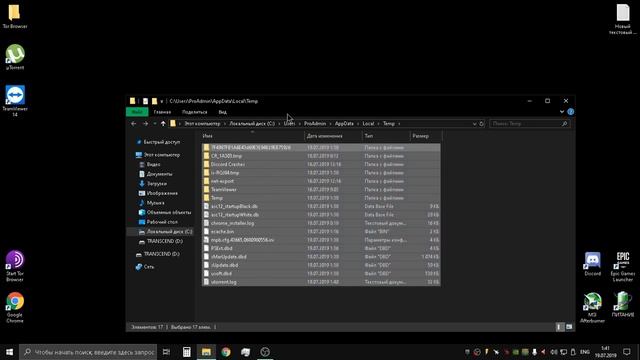Image resolution: width=640 pixels, height=360 pixels.
Task: Click AppData in the address breadcrumb
Action: tap(344, 123)
